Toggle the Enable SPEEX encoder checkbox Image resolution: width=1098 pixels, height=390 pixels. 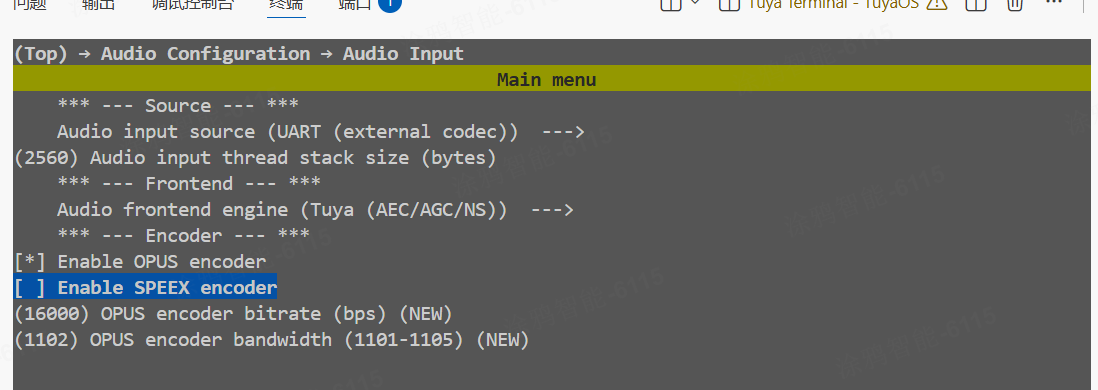click(30, 288)
